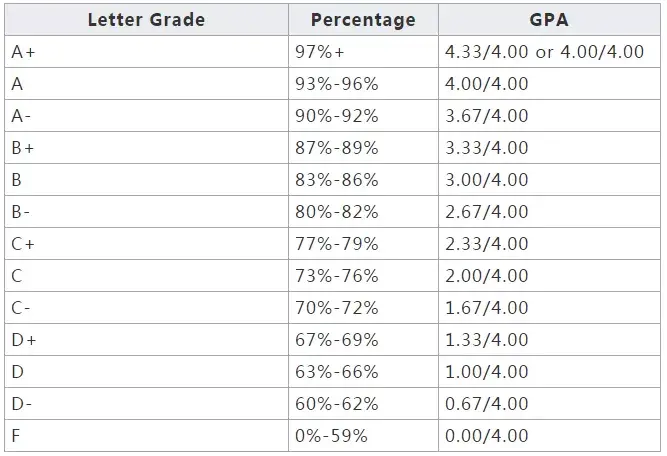Click the Letter Grade column header
The image size is (667, 456).
click(x=146, y=20)
